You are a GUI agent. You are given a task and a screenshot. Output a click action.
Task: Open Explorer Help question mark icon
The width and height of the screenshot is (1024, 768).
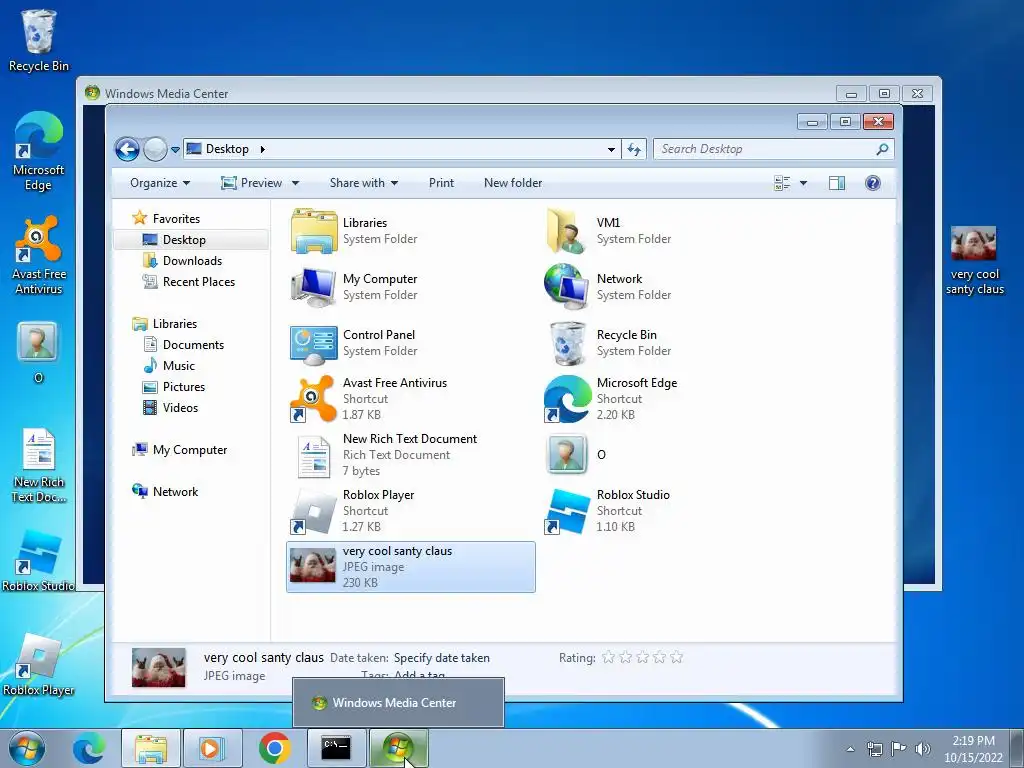[x=872, y=183]
